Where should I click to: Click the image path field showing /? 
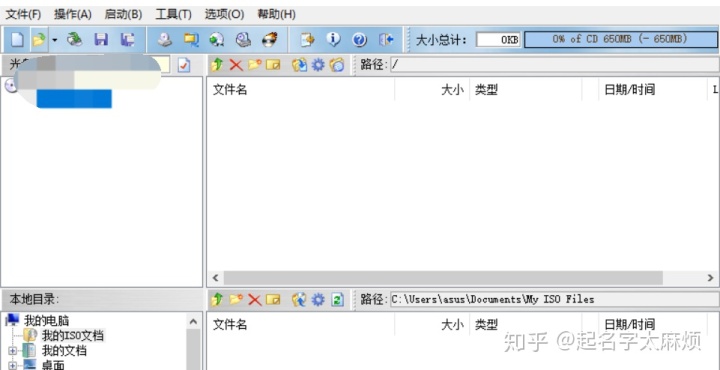click(x=555, y=65)
